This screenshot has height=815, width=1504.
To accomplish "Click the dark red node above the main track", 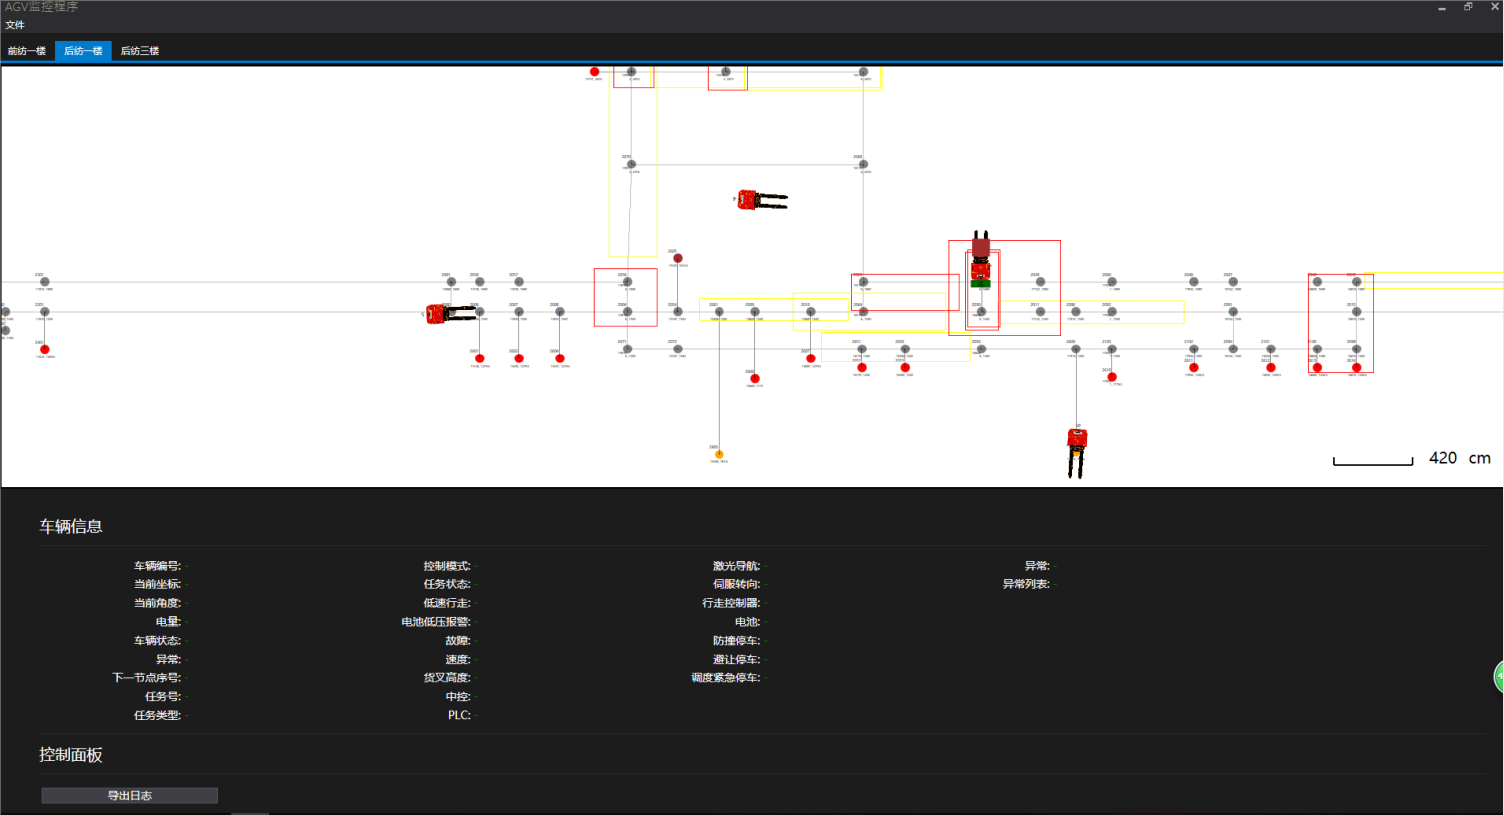I will tap(678, 258).
